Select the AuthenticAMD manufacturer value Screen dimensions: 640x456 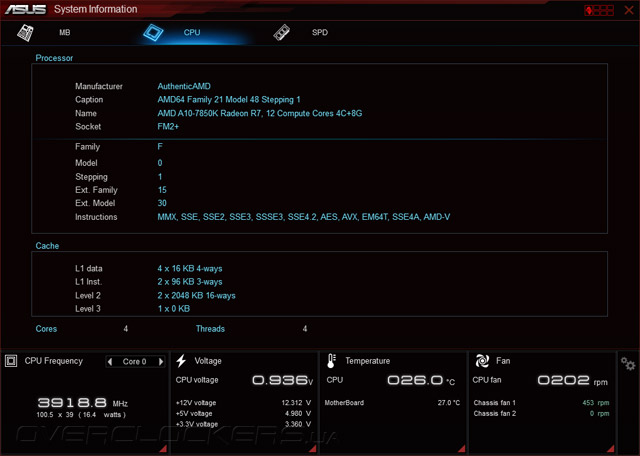coord(184,86)
